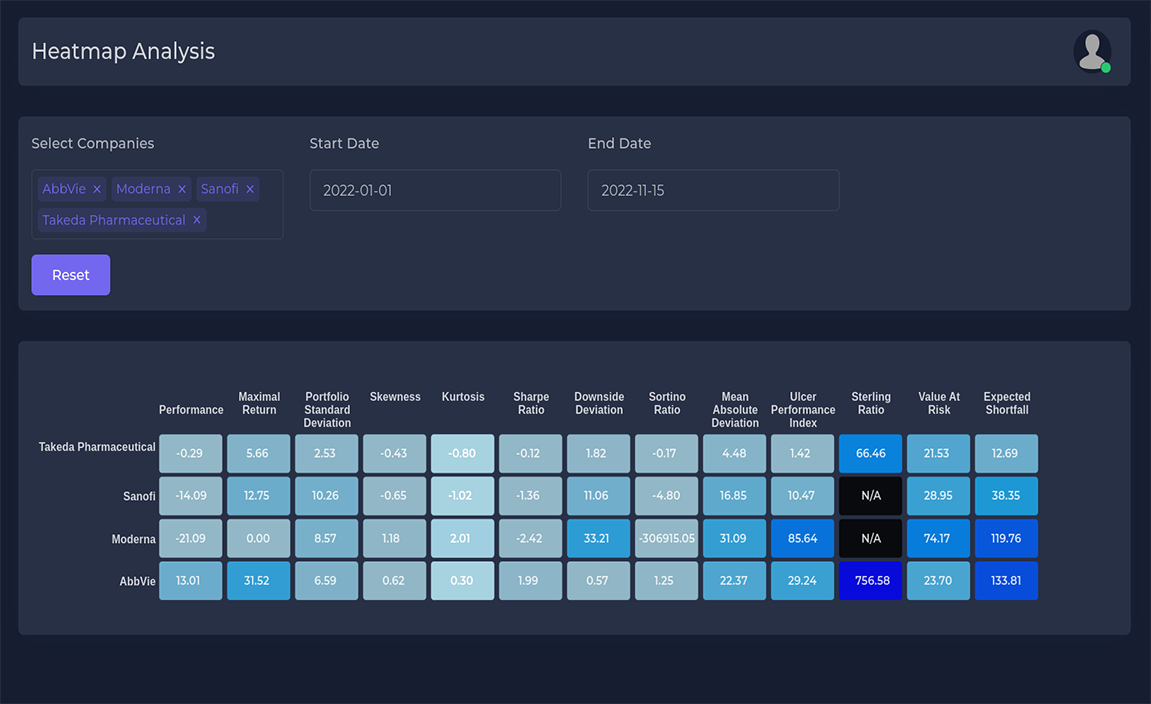Click Takeda Sterling Ratio cell 66.46
Screen dimensions: 1151x704
(x=870, y=454)
